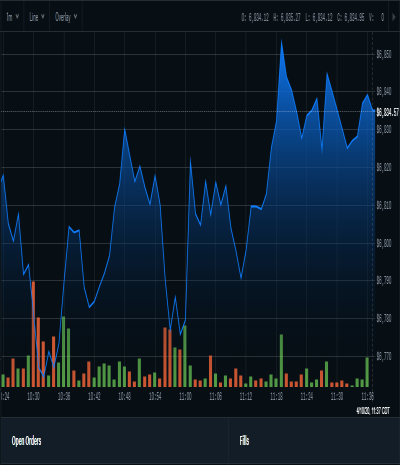Click the 10:42 time axis label

(94, 396)
